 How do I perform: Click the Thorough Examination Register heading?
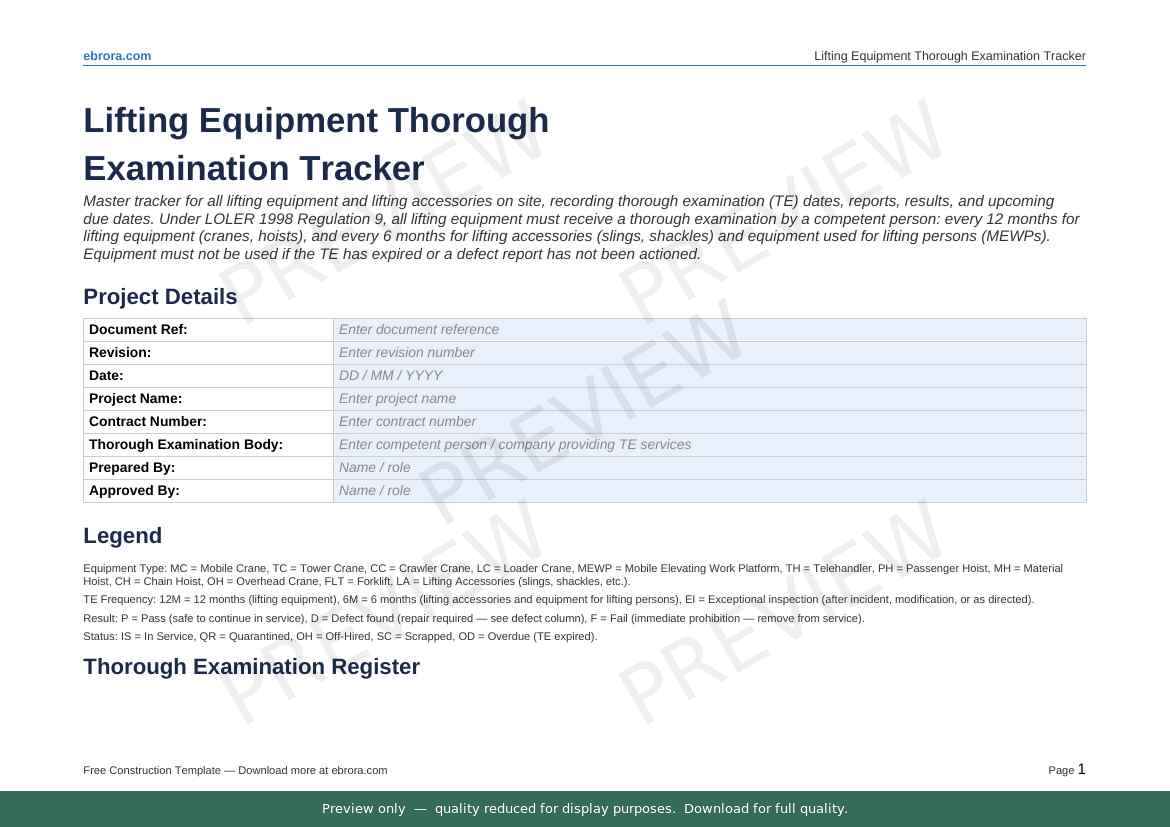point(251,667)
